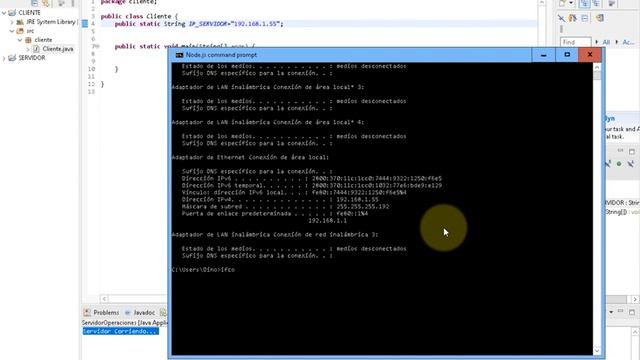Minimize the Node.js command prompt

click(x=544, y=55)
